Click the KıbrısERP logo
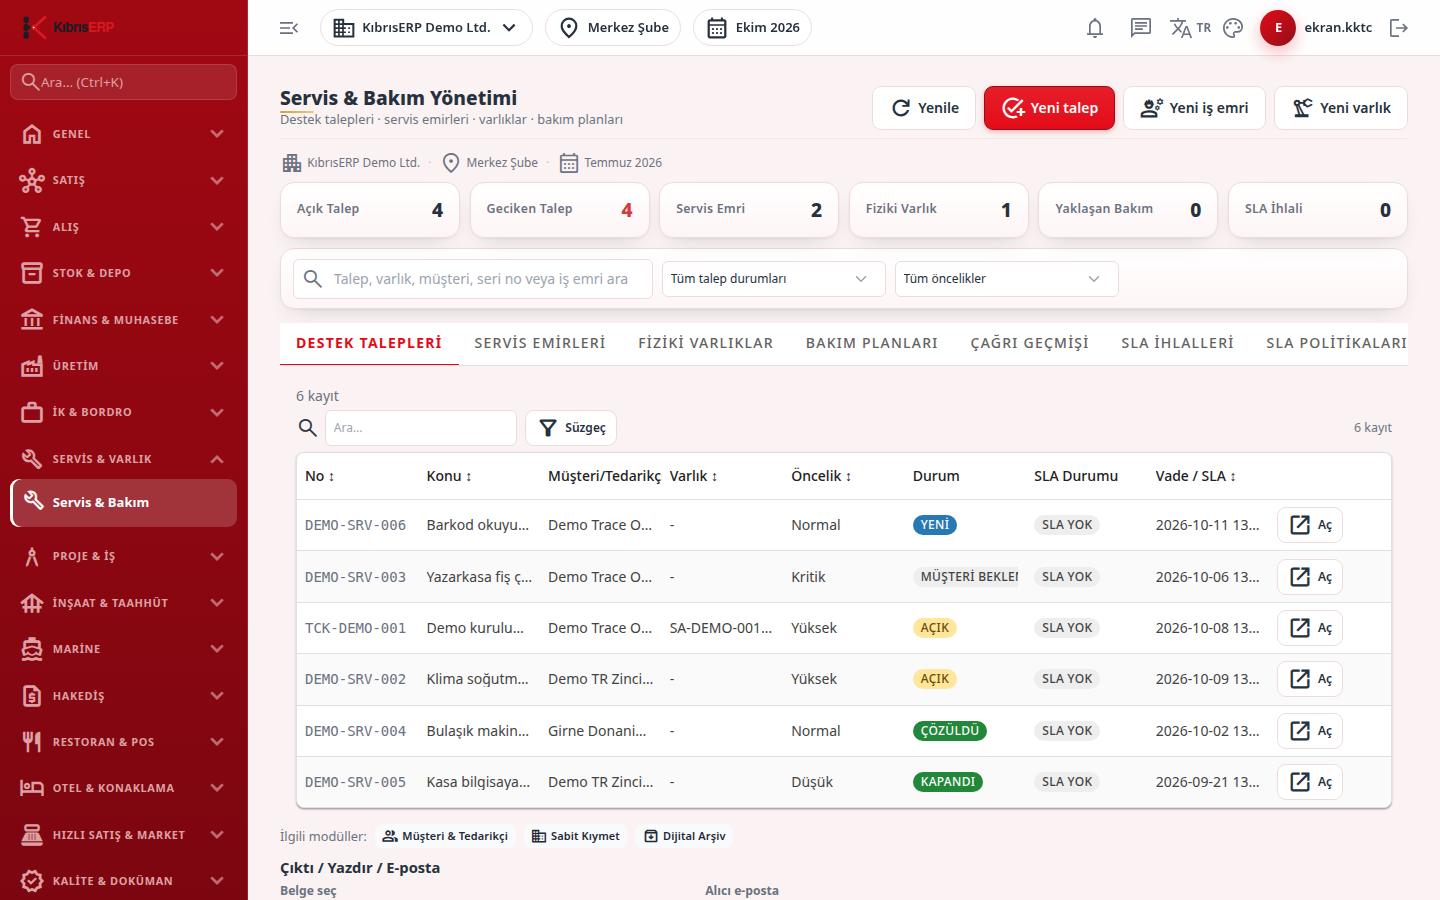Image resolution: width=1440 pixels, height=900 pixels. click(x=68, y=27)
